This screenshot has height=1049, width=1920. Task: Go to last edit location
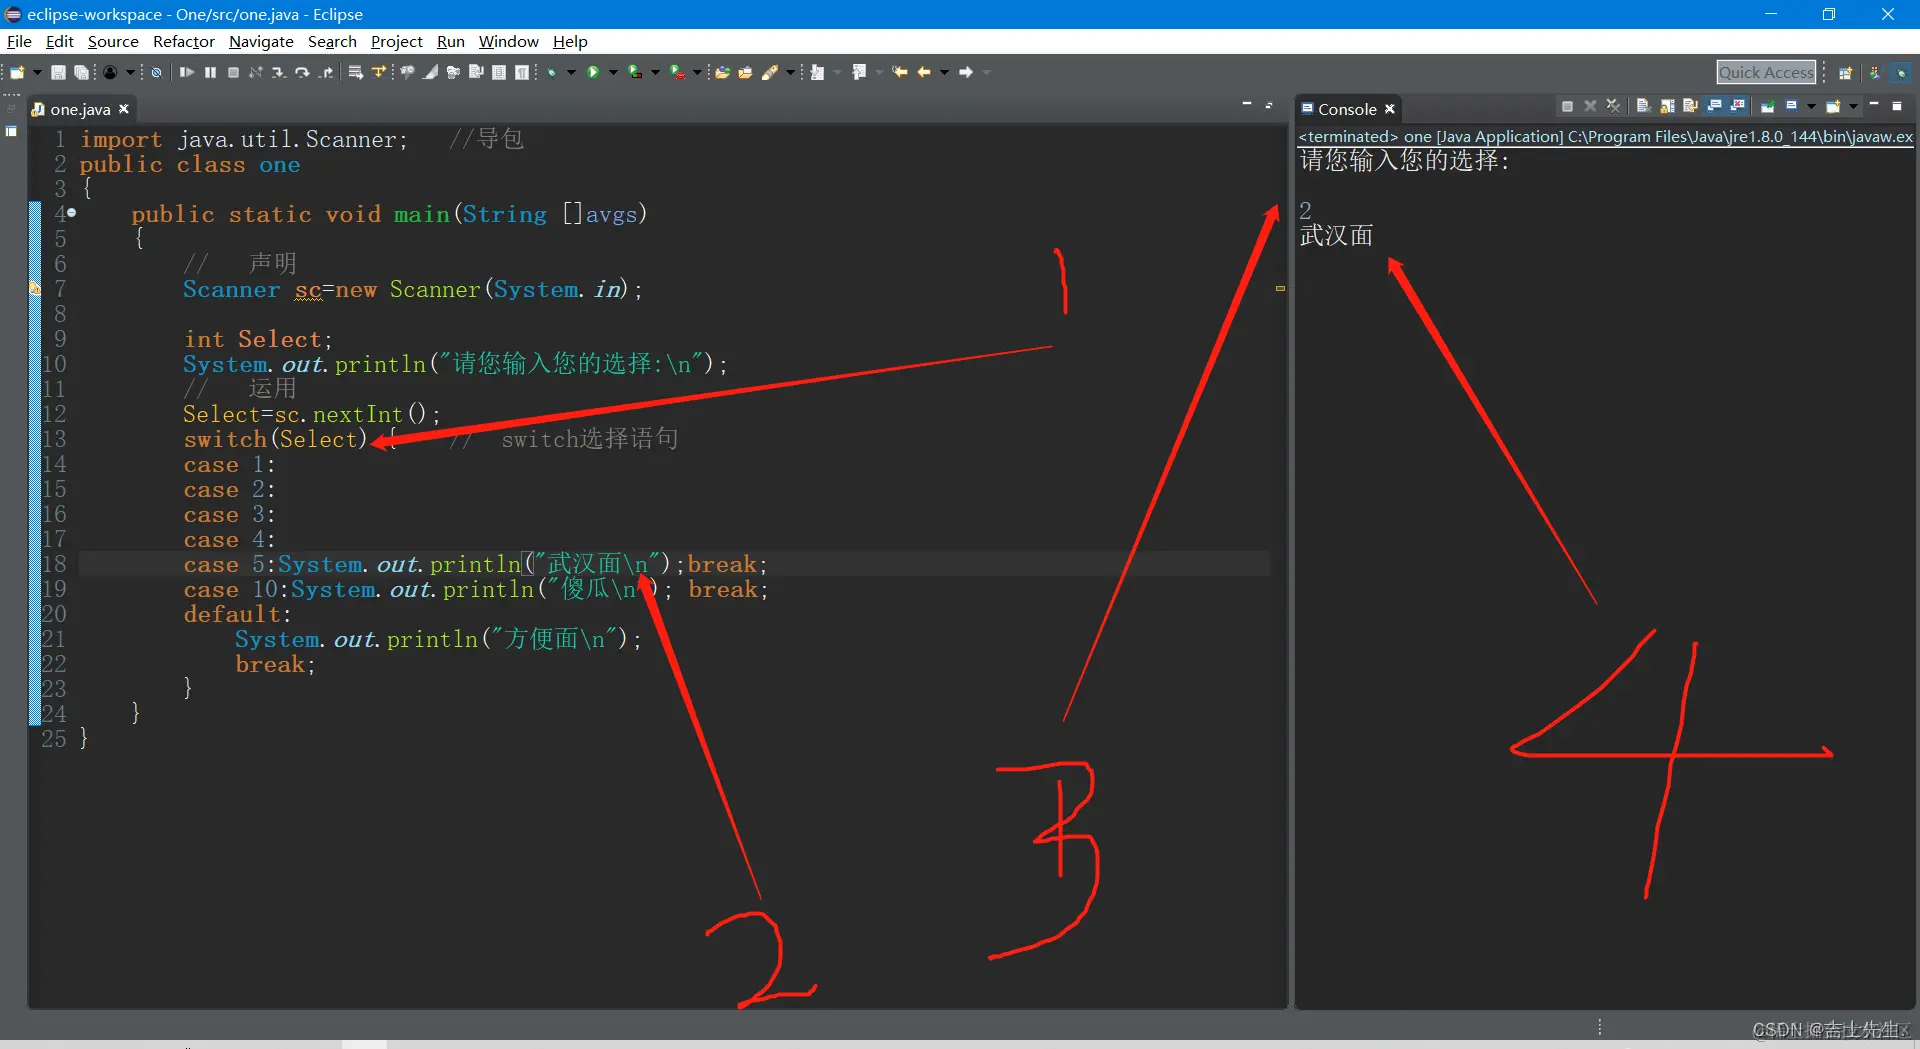tap(899, 72)
